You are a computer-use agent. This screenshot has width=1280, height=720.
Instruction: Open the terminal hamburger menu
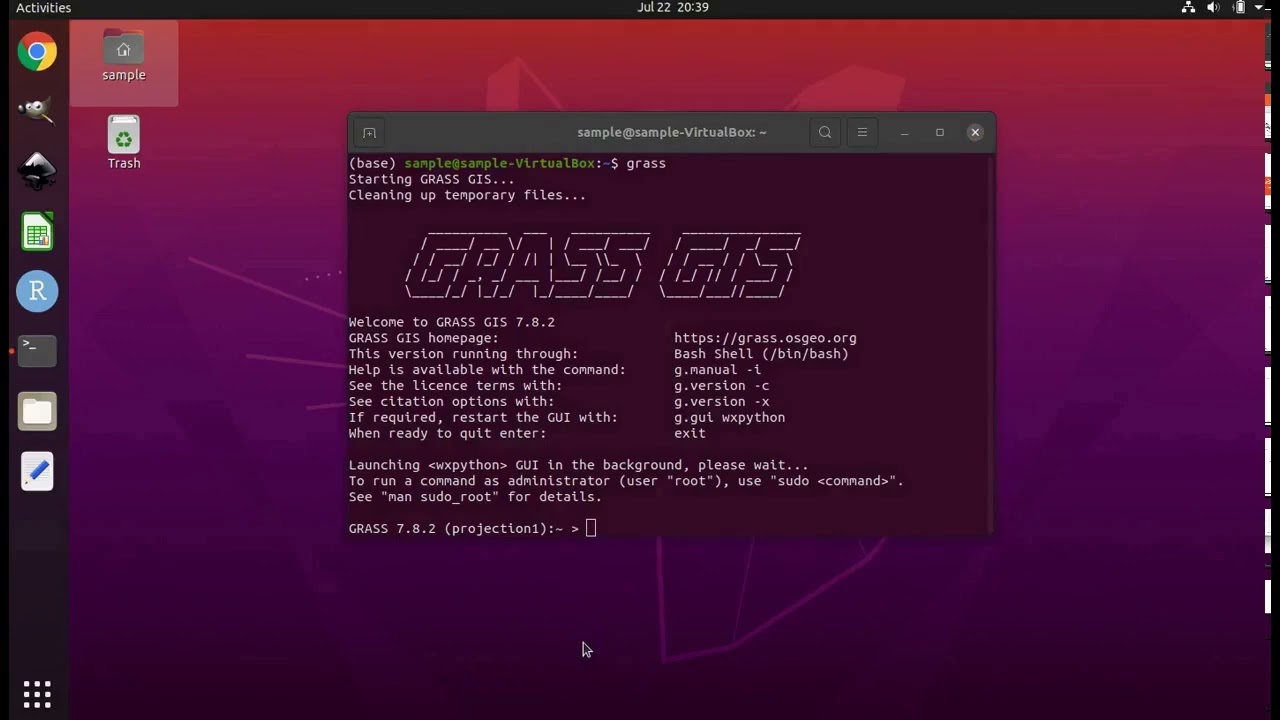862,132
